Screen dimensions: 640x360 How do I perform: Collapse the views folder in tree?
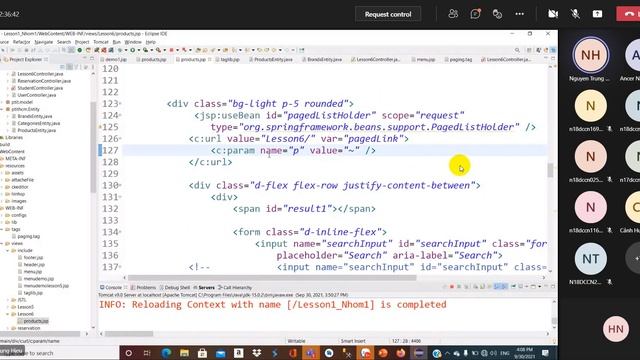[2, 243]
